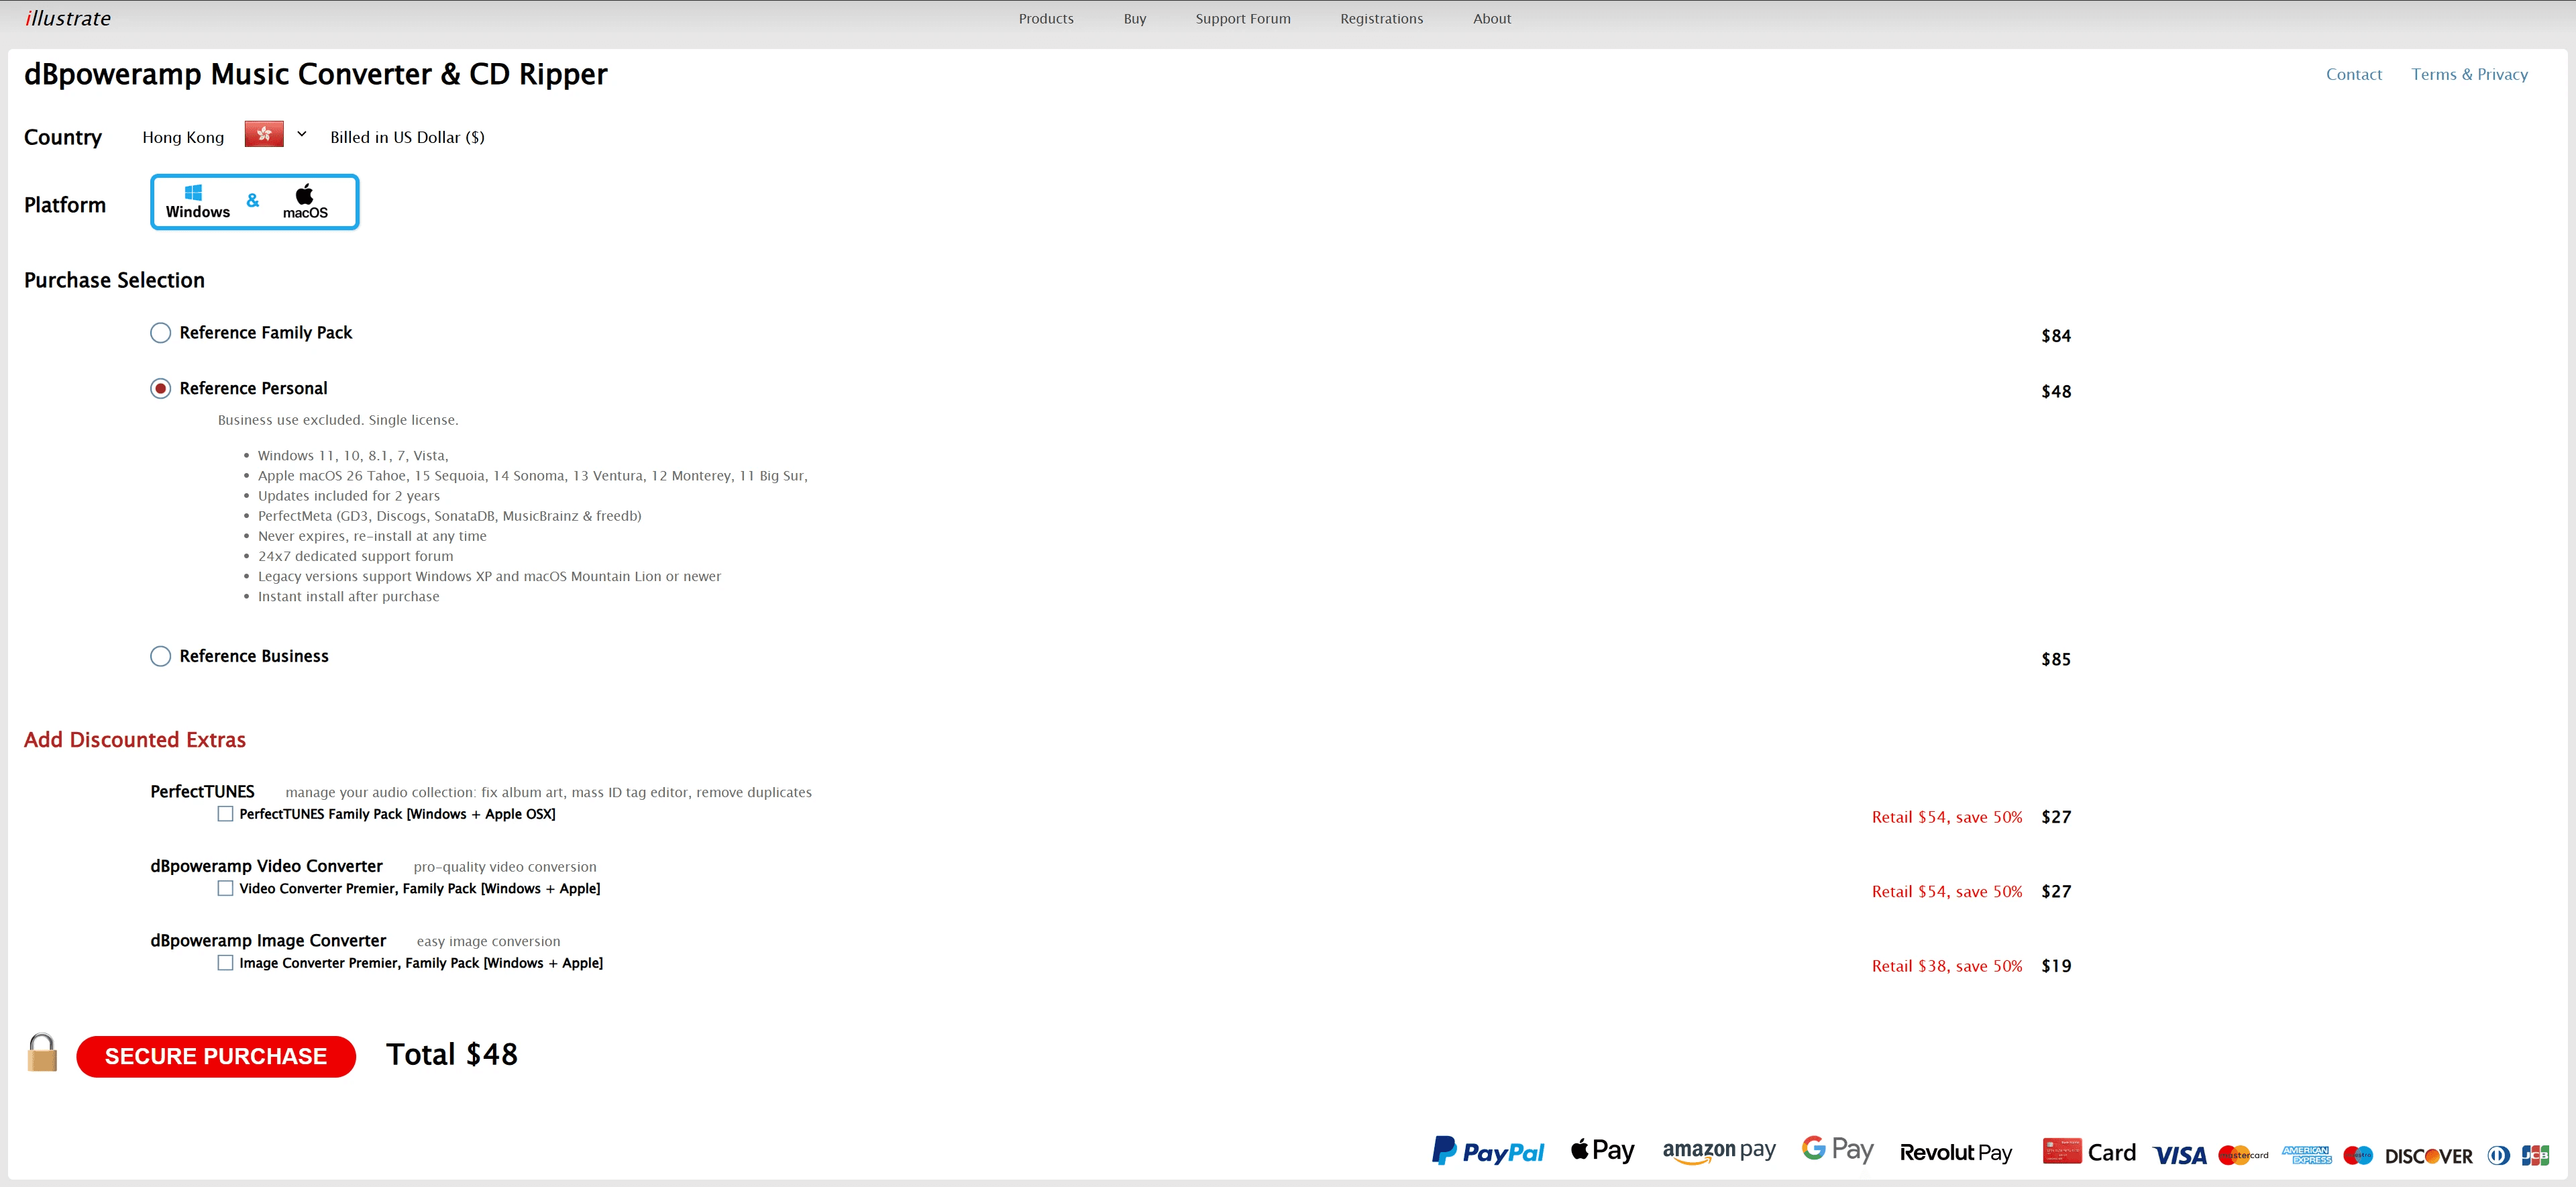
Task: Click the 'easy image conversion' description
Action: (x=488, y=942)
